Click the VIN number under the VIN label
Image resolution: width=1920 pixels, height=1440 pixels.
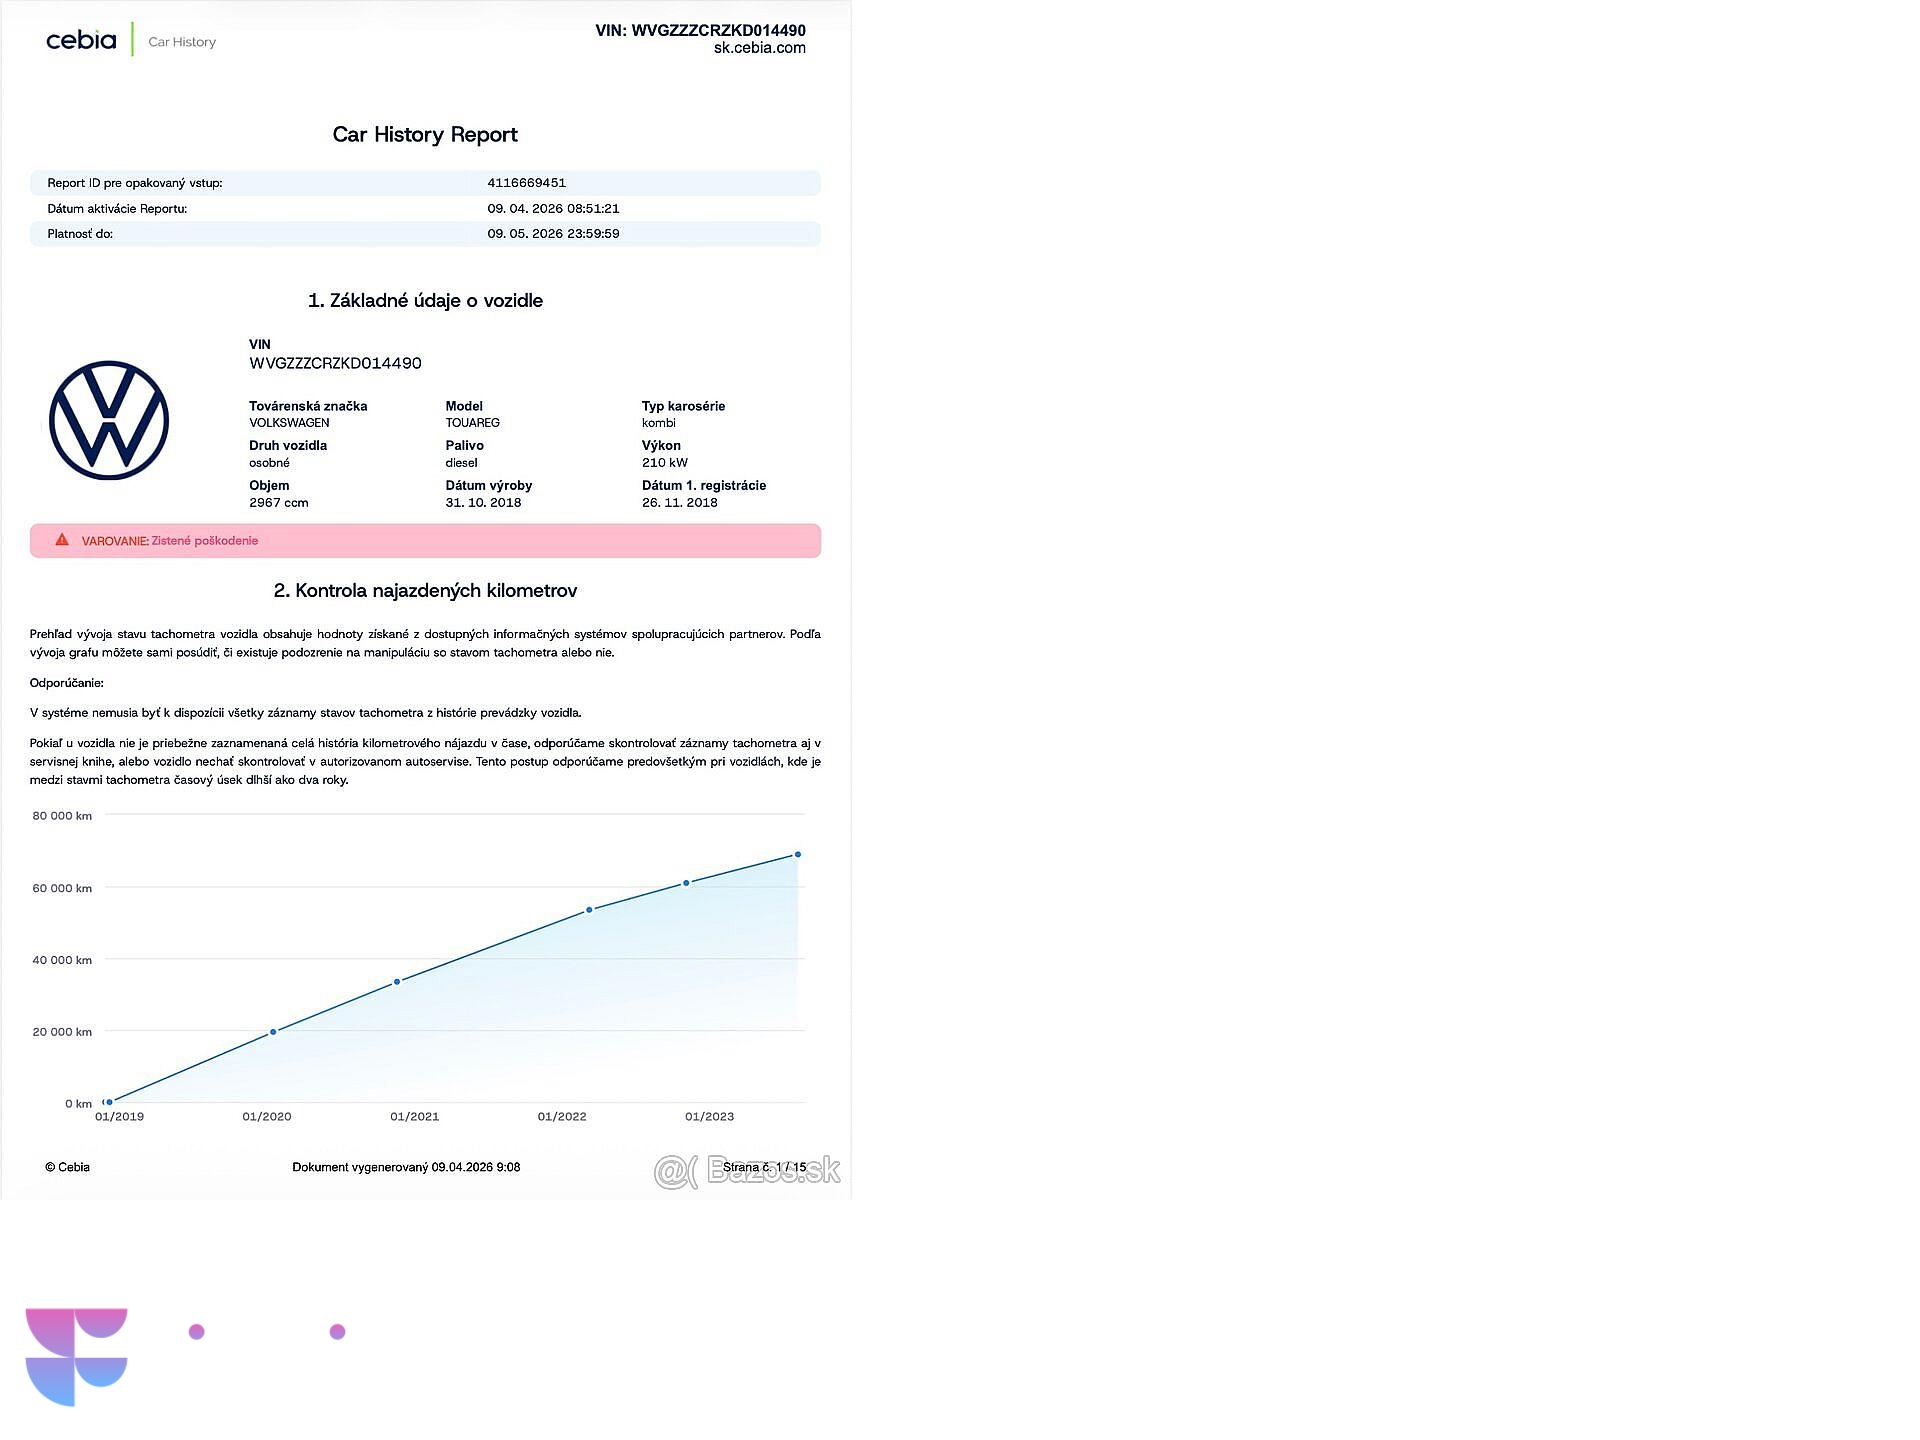[335, 363]
